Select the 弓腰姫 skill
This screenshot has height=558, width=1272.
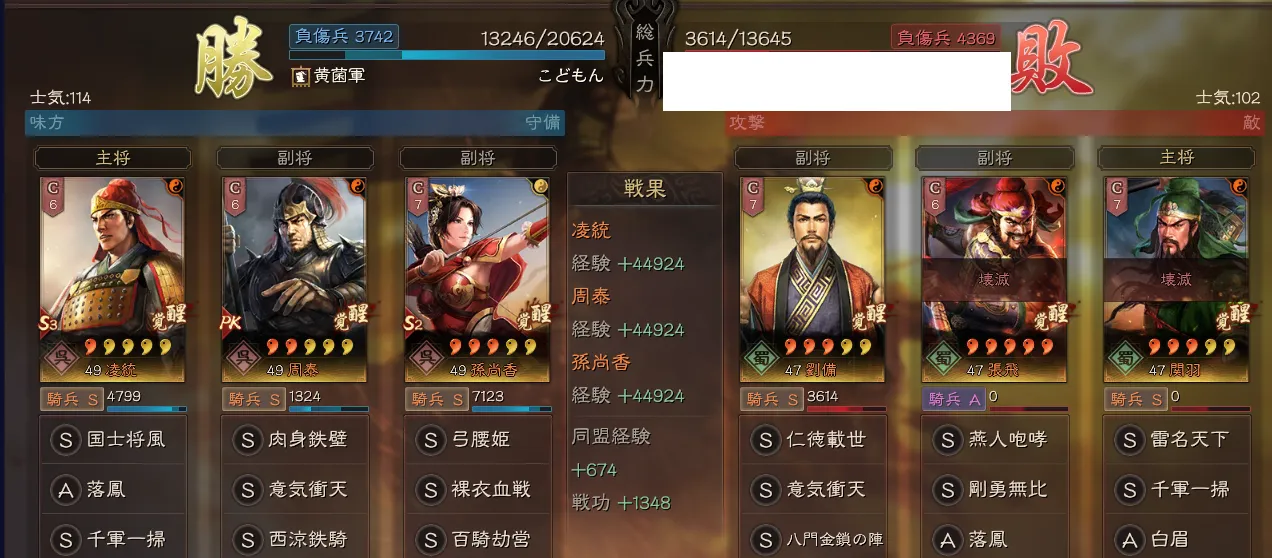coord(478,439)
